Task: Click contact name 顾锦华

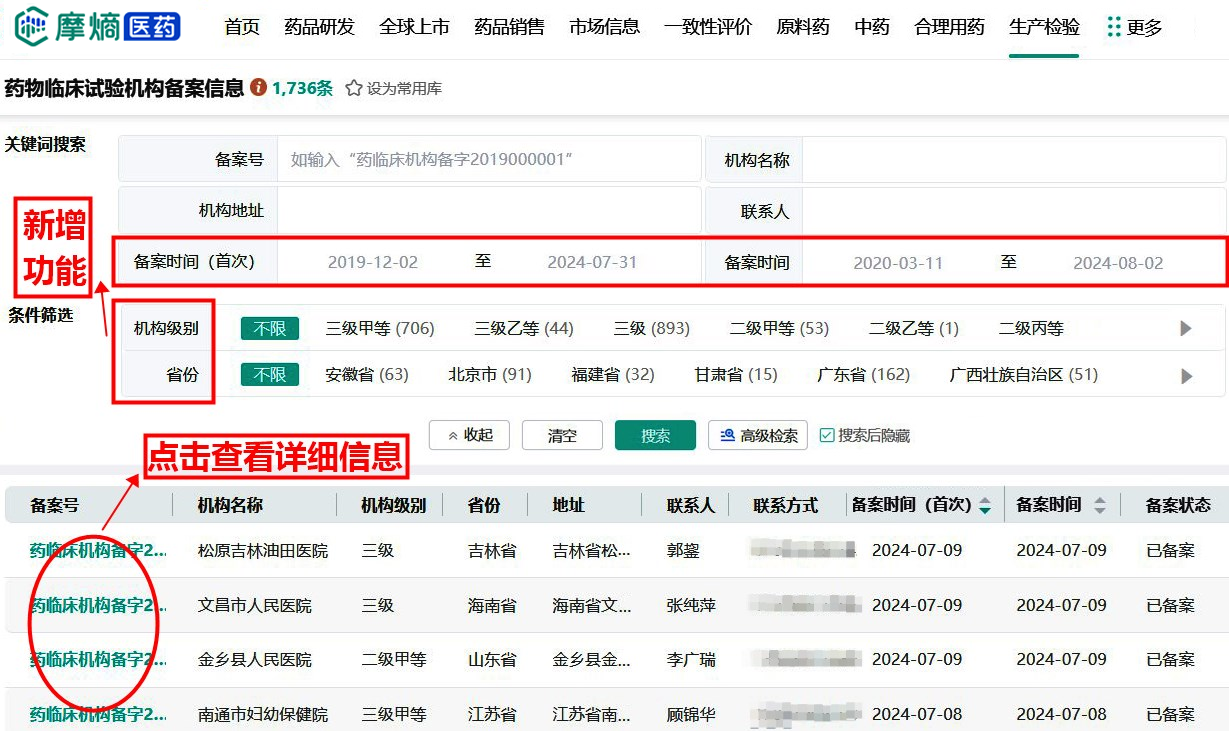Action: [x=691, y=714]
